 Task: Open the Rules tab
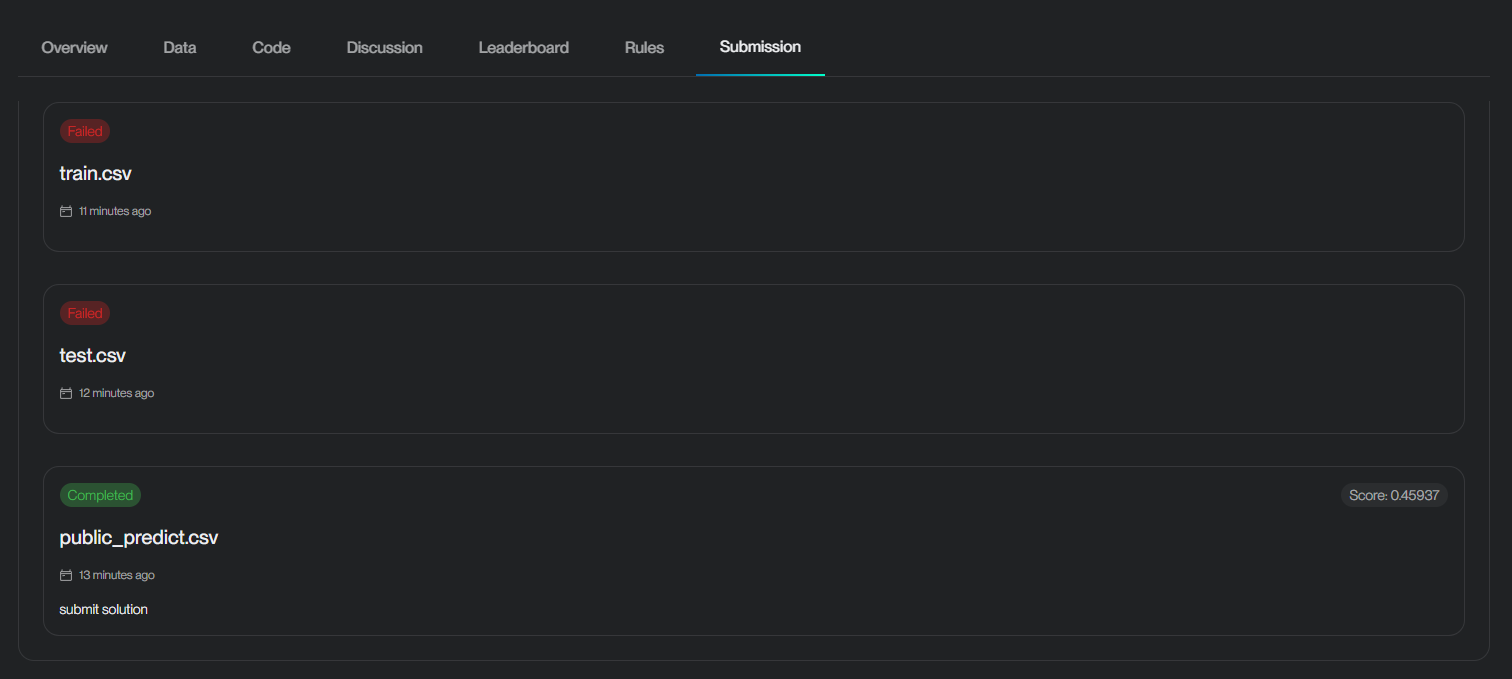(x=644, y=47)
